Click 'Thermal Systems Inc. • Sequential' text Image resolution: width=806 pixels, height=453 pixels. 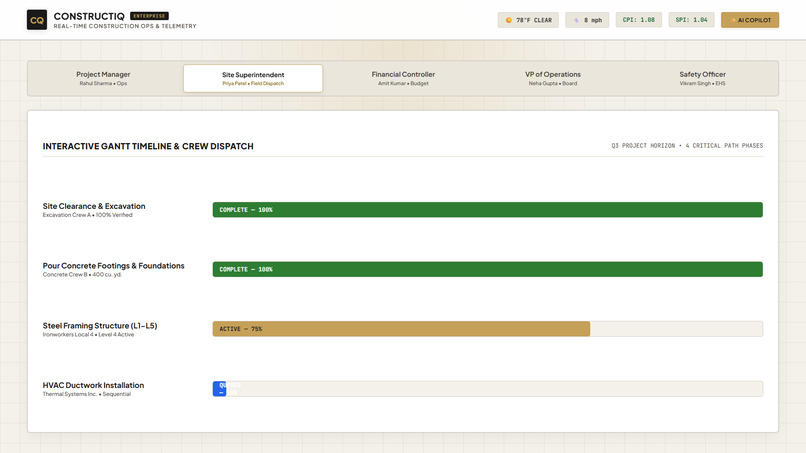87,394
